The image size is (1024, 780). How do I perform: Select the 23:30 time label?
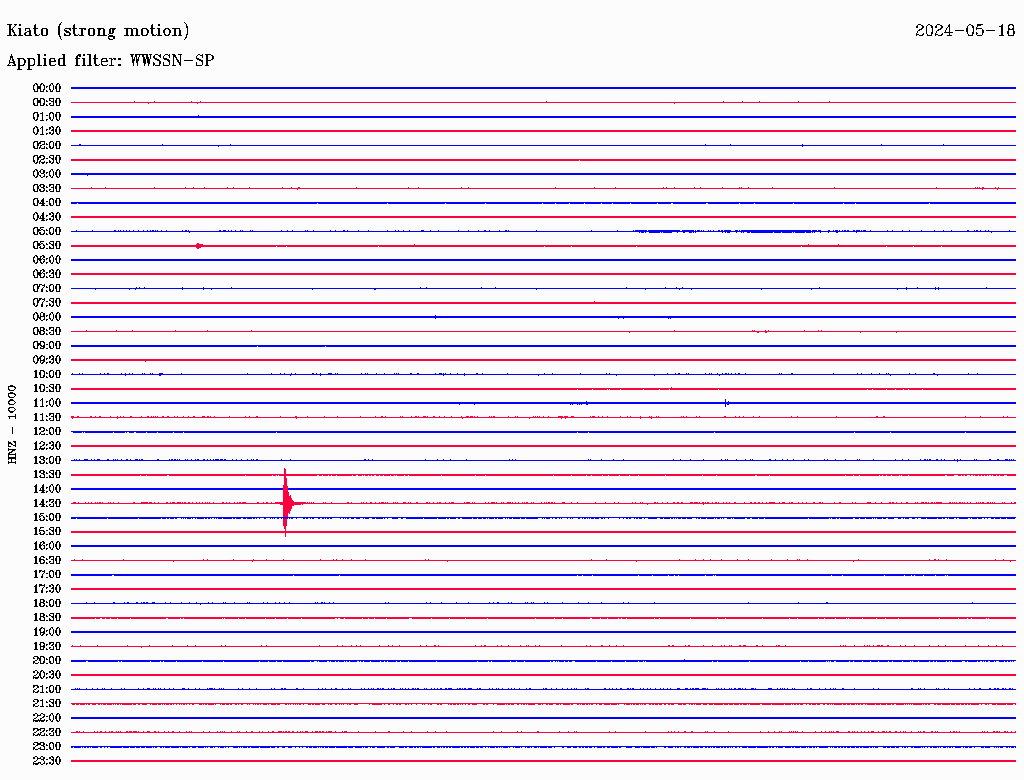(47, 761)
